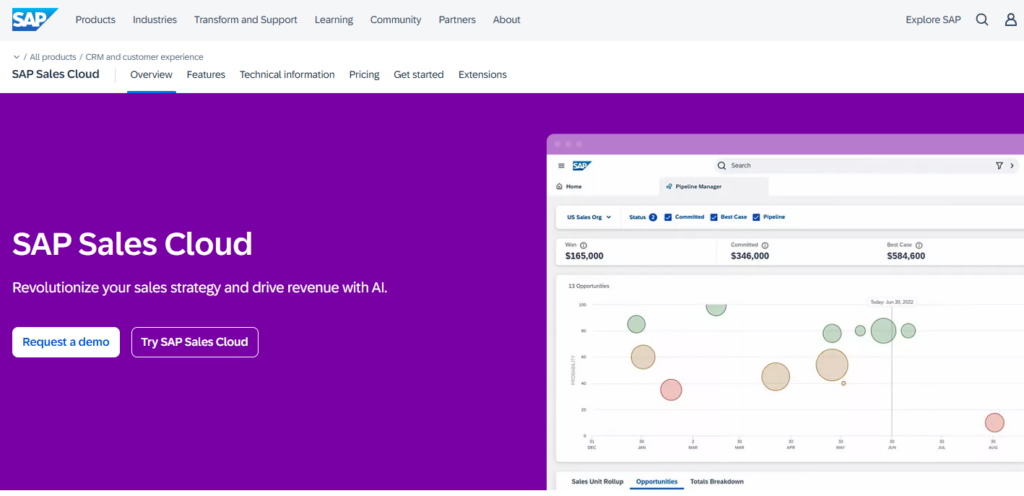Click the filter funnel icon in dashboard
Image resolution: width=1024 pixels, height=496 pixels.
point(999,166)
